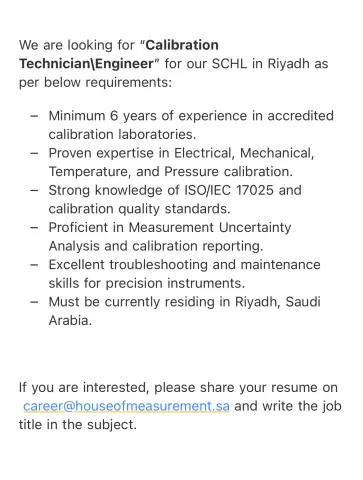Click the ISO/IEC 17025 knowledge bullet
Viewport: 363px width, 480px height.
click(x=175, y=190)
